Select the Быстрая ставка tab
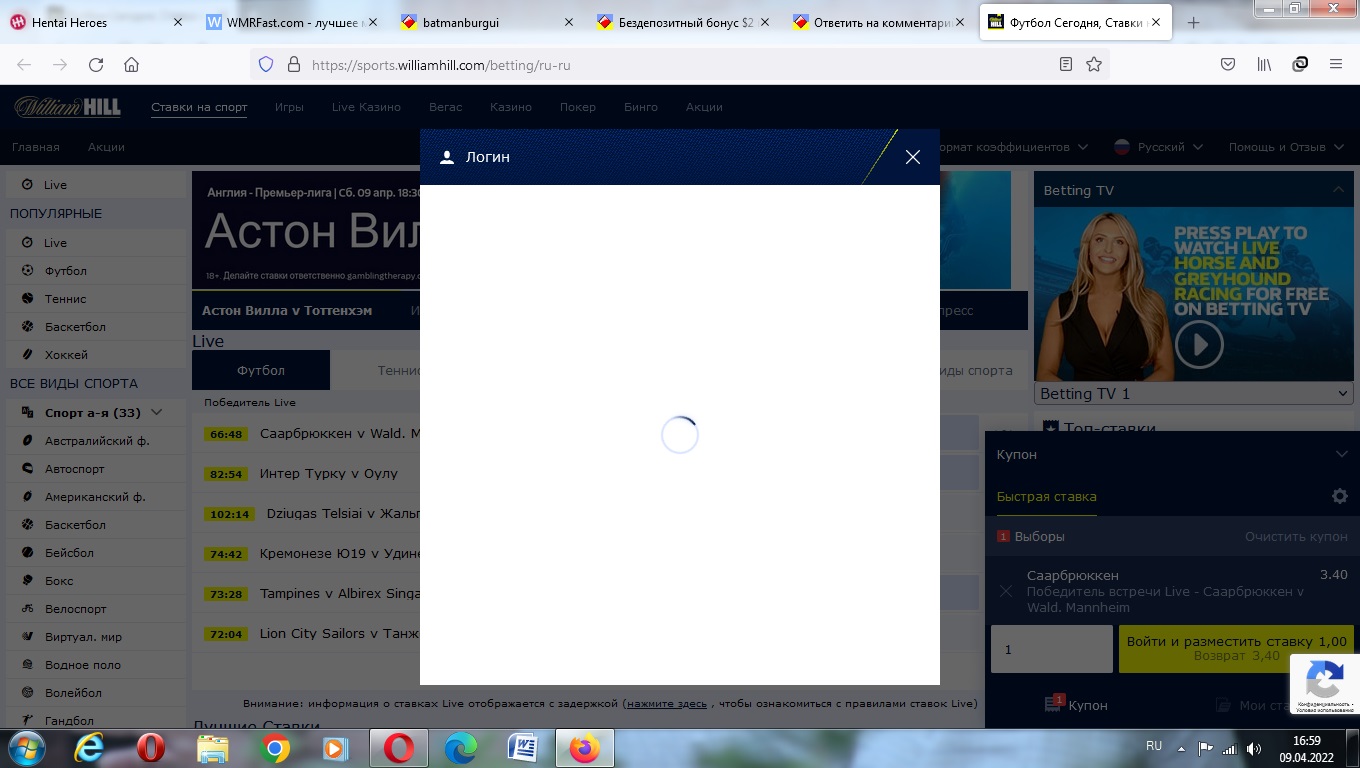The height and width of the screenshot is (768, 1360). click(1046, 497)
